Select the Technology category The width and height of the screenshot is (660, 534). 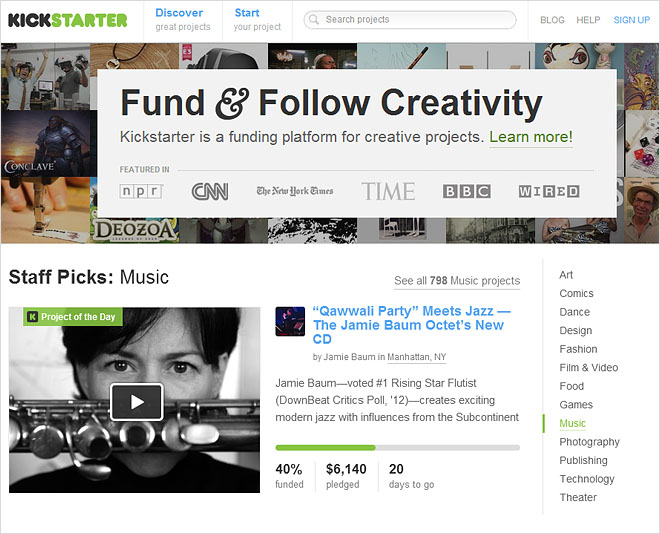pos(587,479)
